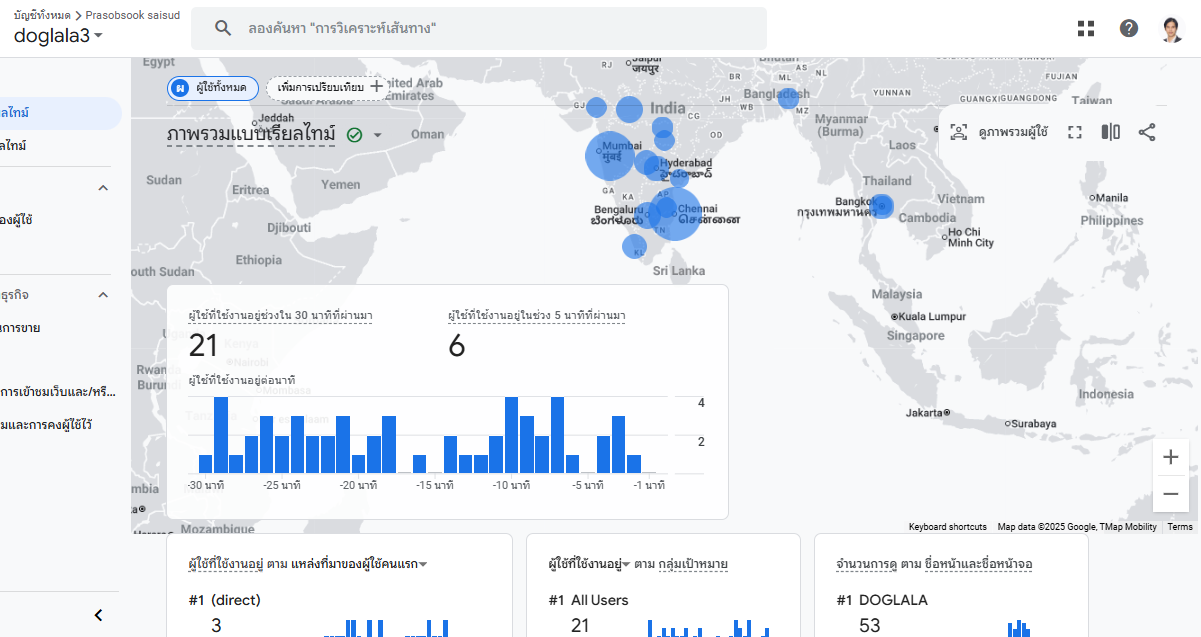Click the share report icon
The height and width of the screenshot is (637, 1201).
pos(1147,132)
